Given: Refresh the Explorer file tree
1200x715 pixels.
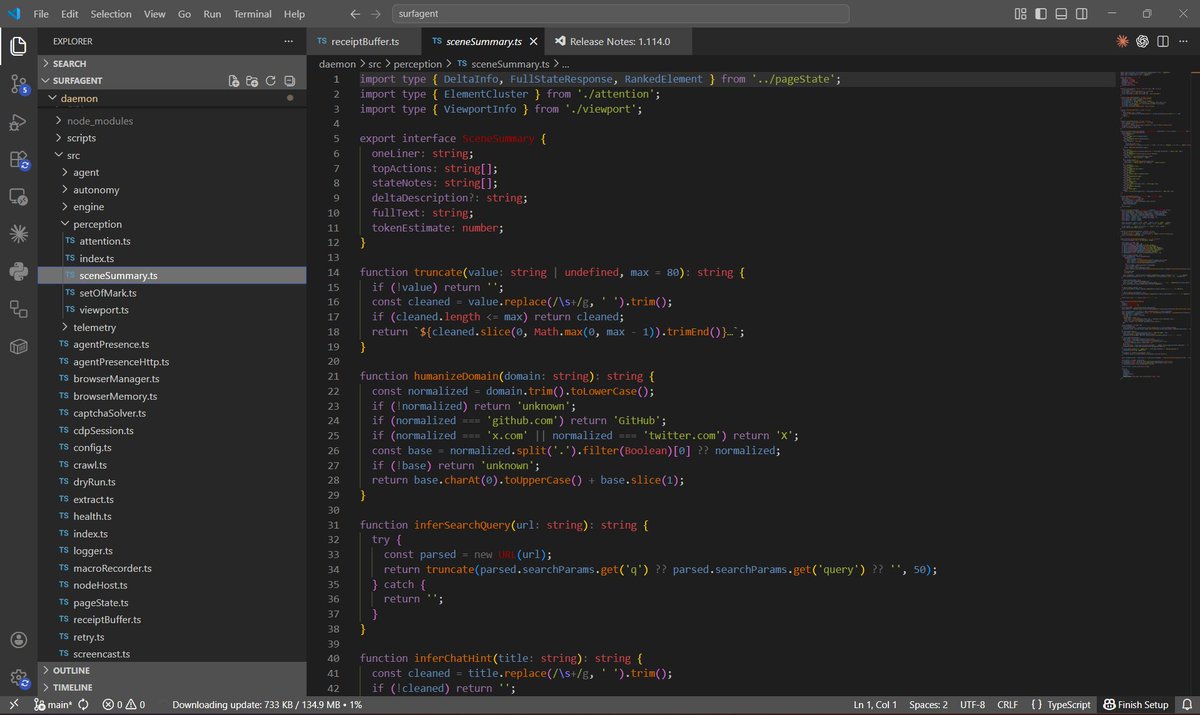Looking at the screenshot, I should tap(271, 80).
